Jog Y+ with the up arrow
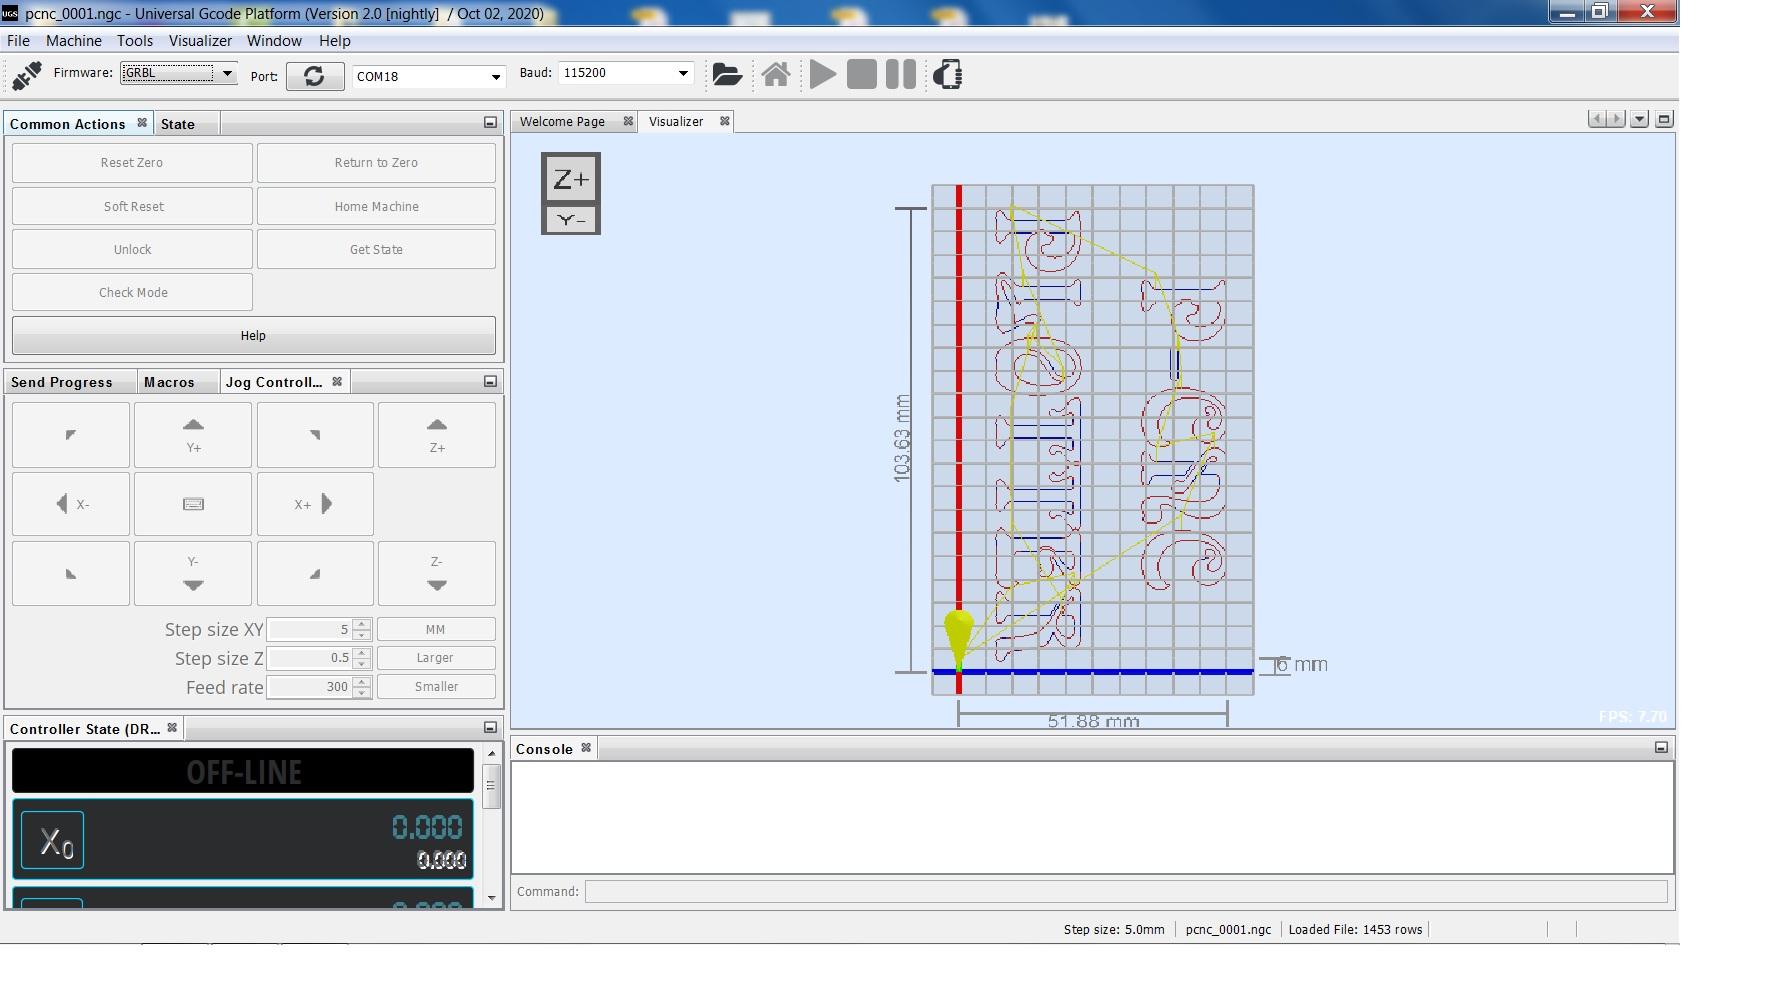 click(193, 435)
